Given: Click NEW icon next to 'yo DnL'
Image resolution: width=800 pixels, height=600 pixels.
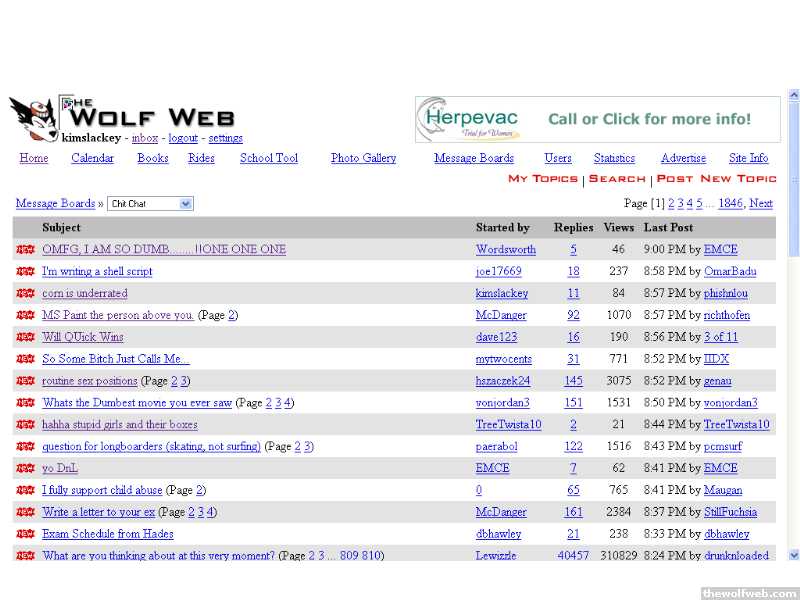Looking at the screenshot, I should click(x=25, y=469).
